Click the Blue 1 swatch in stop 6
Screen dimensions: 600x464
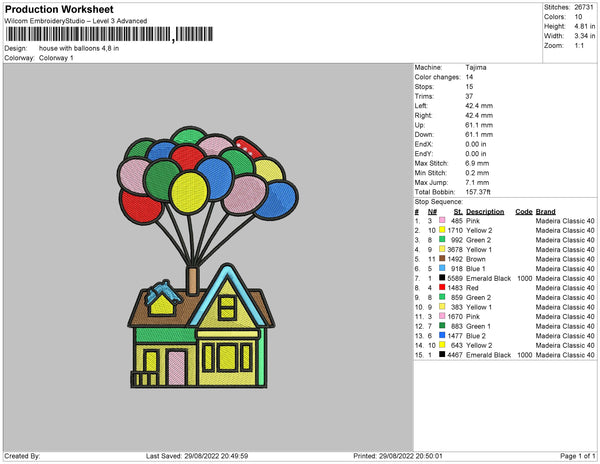442,268
